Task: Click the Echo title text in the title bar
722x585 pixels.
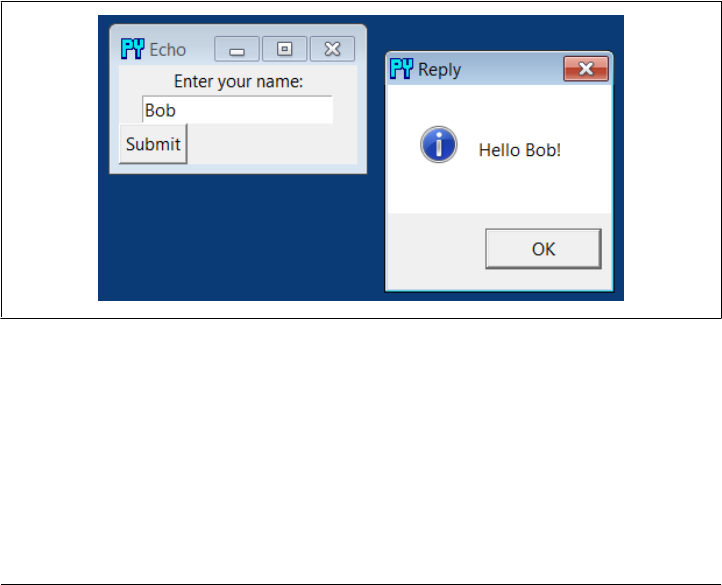Action: click(x=168, y=50)
